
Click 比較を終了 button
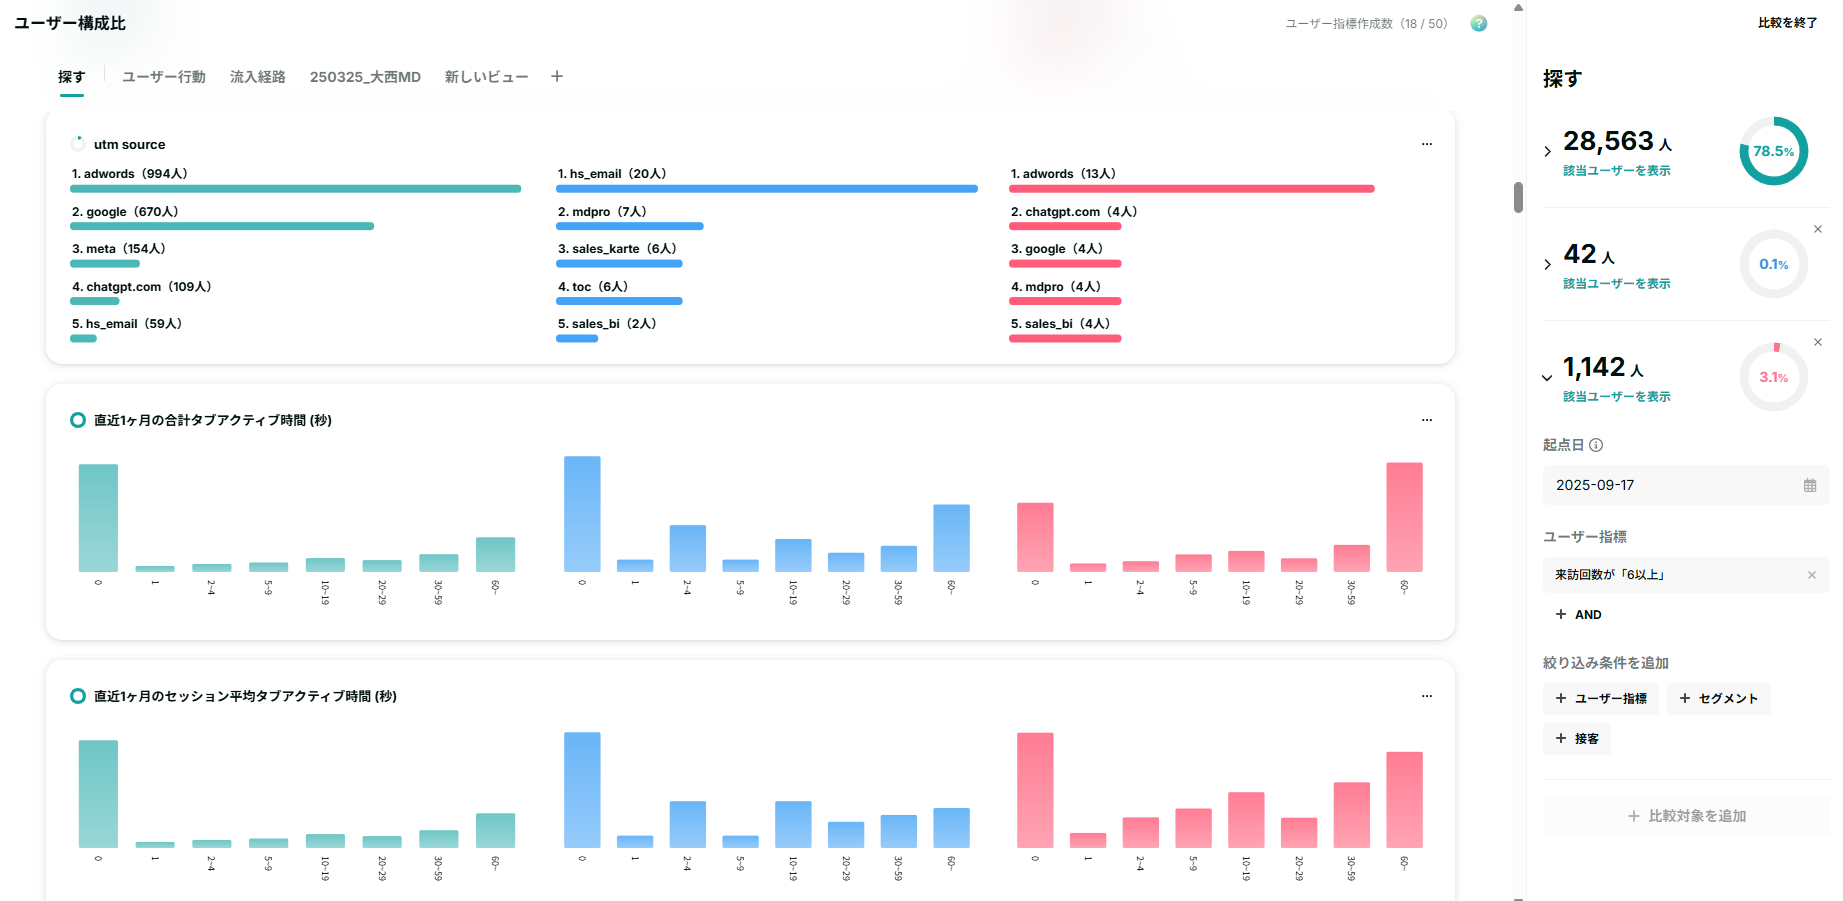(1787, 23)
